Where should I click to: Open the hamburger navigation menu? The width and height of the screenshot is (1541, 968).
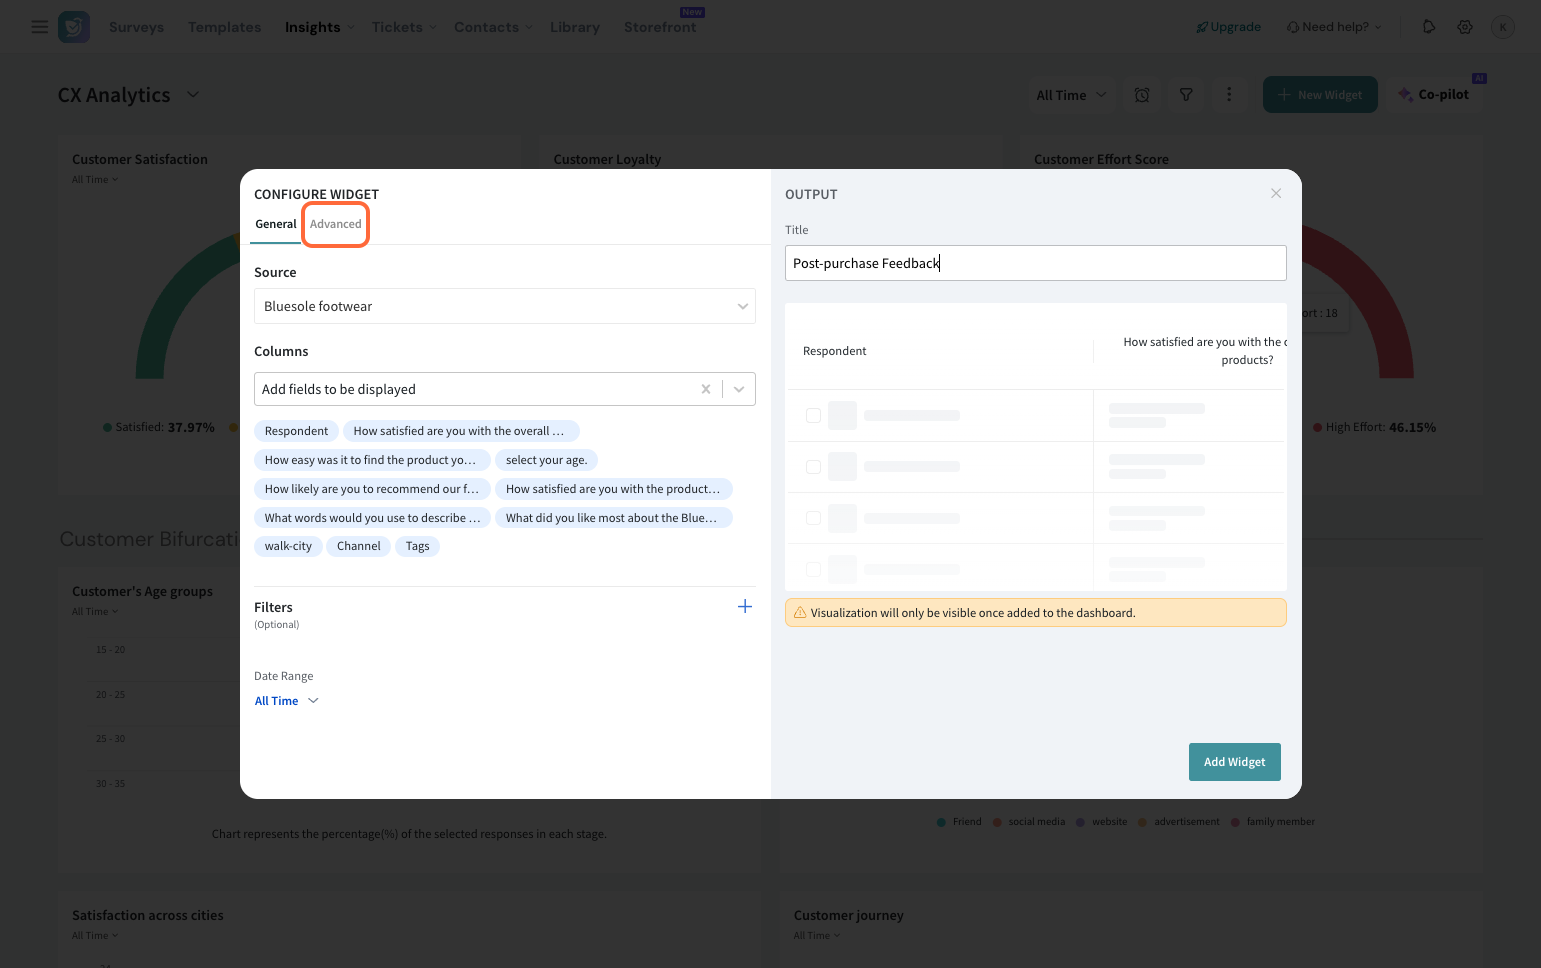click(x=40, y=27)
